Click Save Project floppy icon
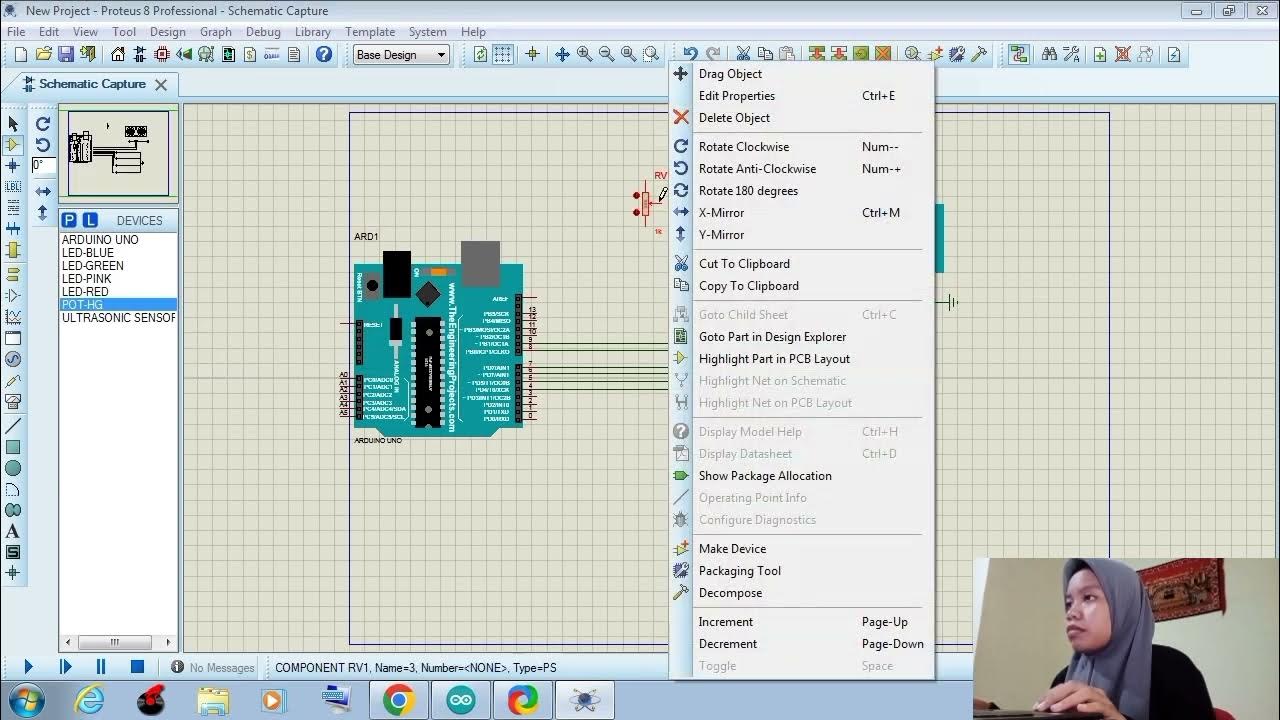1280x720 pixels. tap(66, 54)
